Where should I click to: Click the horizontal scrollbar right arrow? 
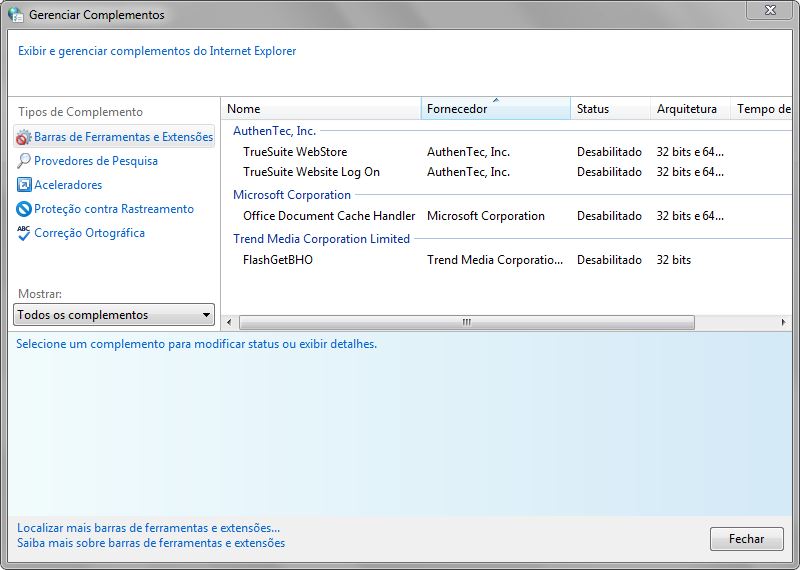[x=784, y=322]
